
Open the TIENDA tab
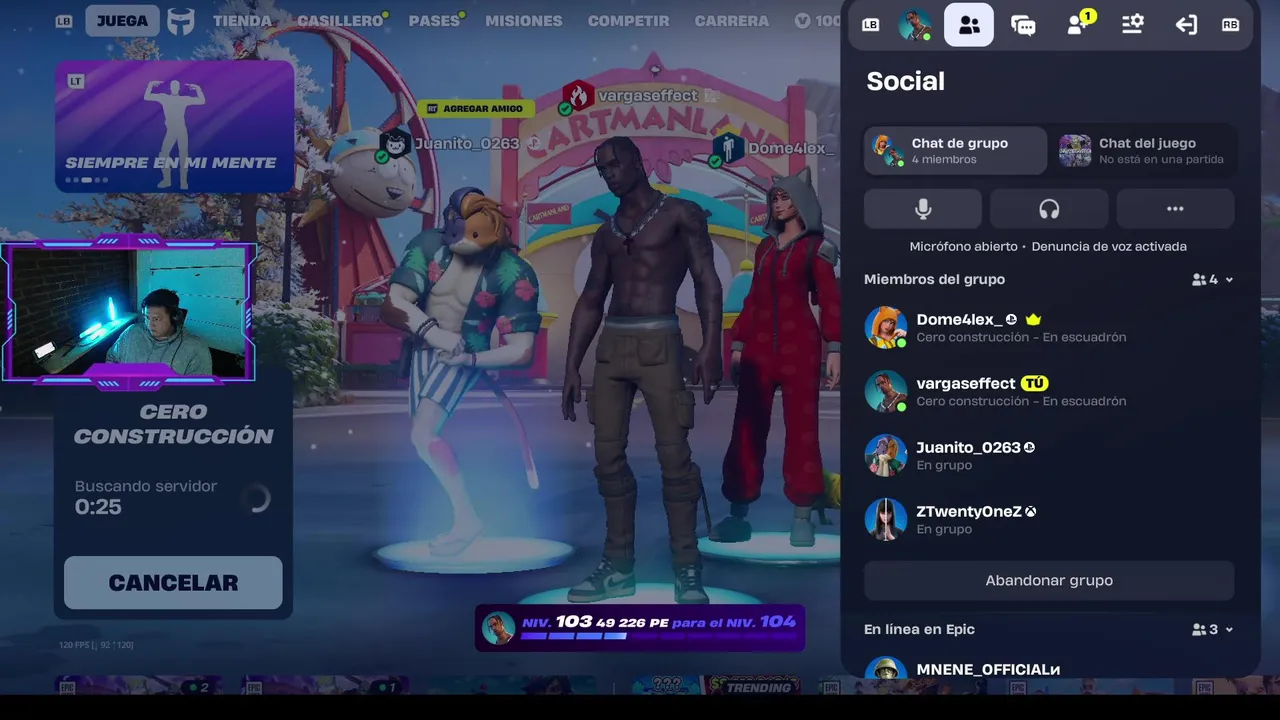(242, 21)
